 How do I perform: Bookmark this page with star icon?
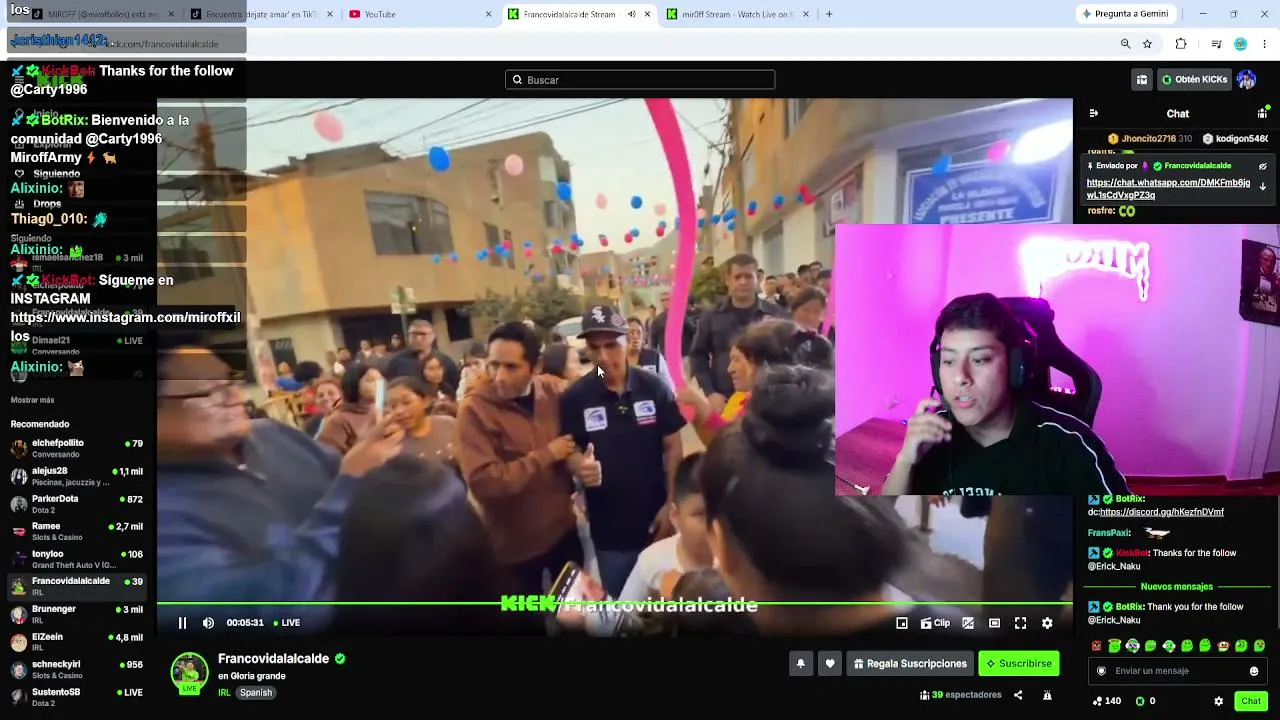click(1147, 44)
